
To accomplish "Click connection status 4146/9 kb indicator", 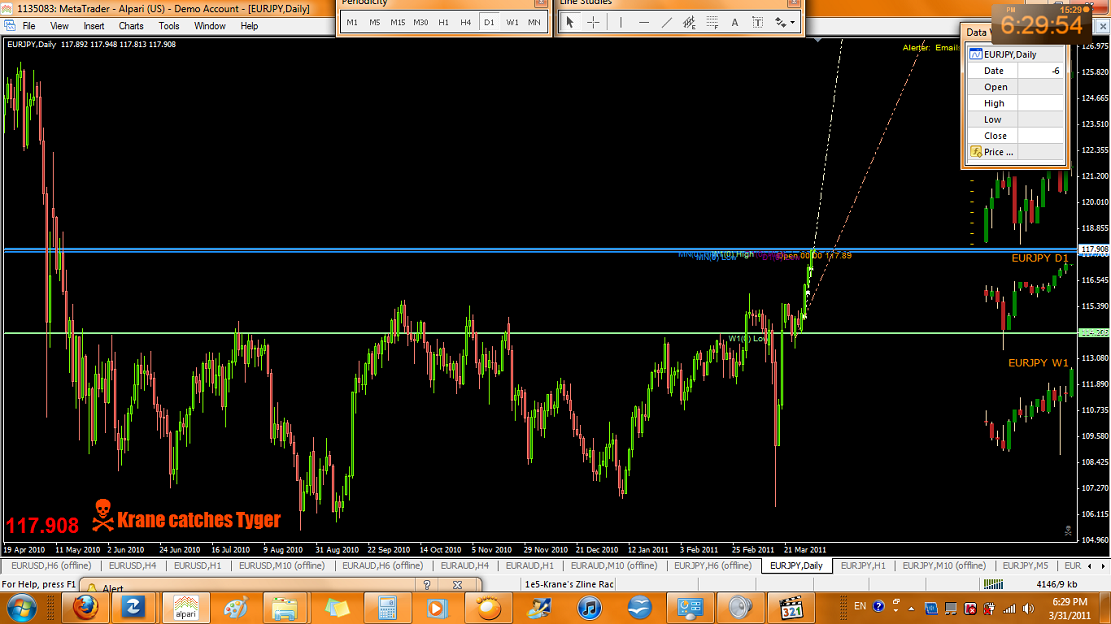I will 1056,584.
